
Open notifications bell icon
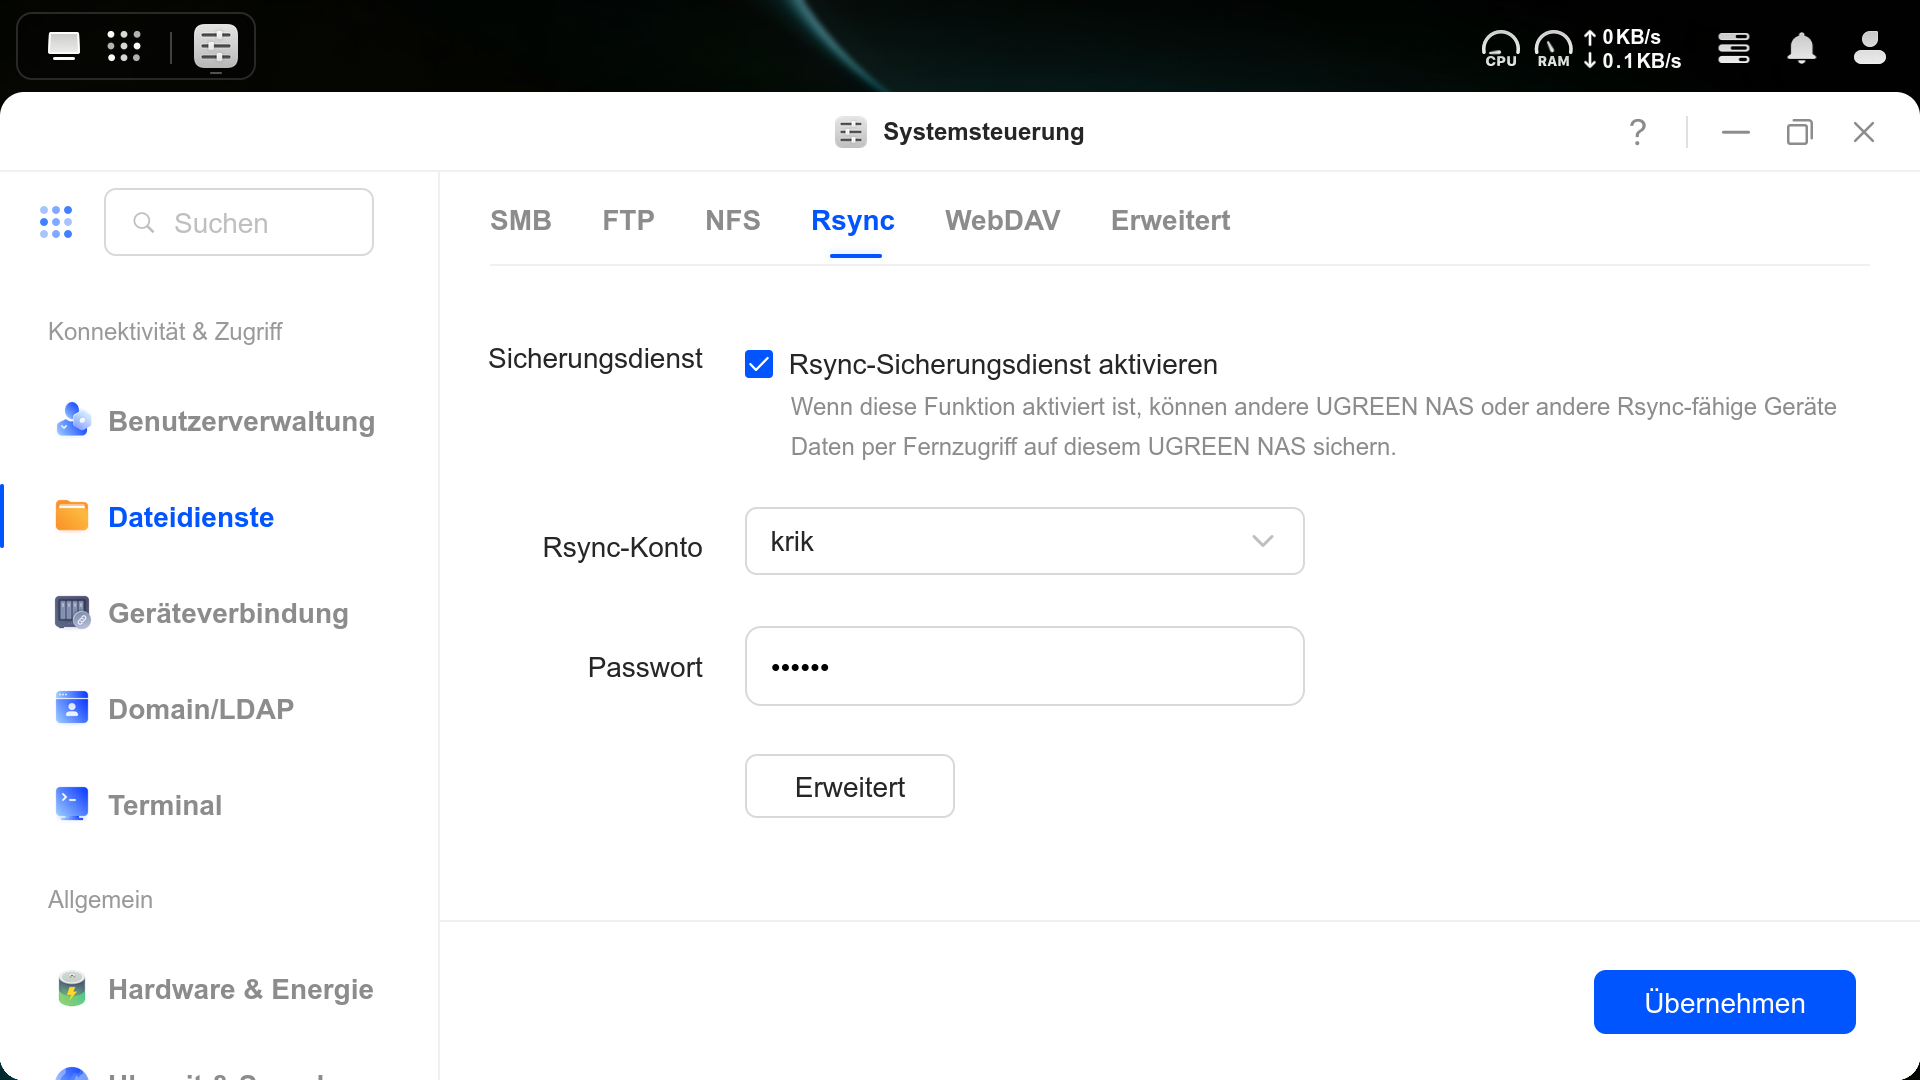[x=1801, y=48]
